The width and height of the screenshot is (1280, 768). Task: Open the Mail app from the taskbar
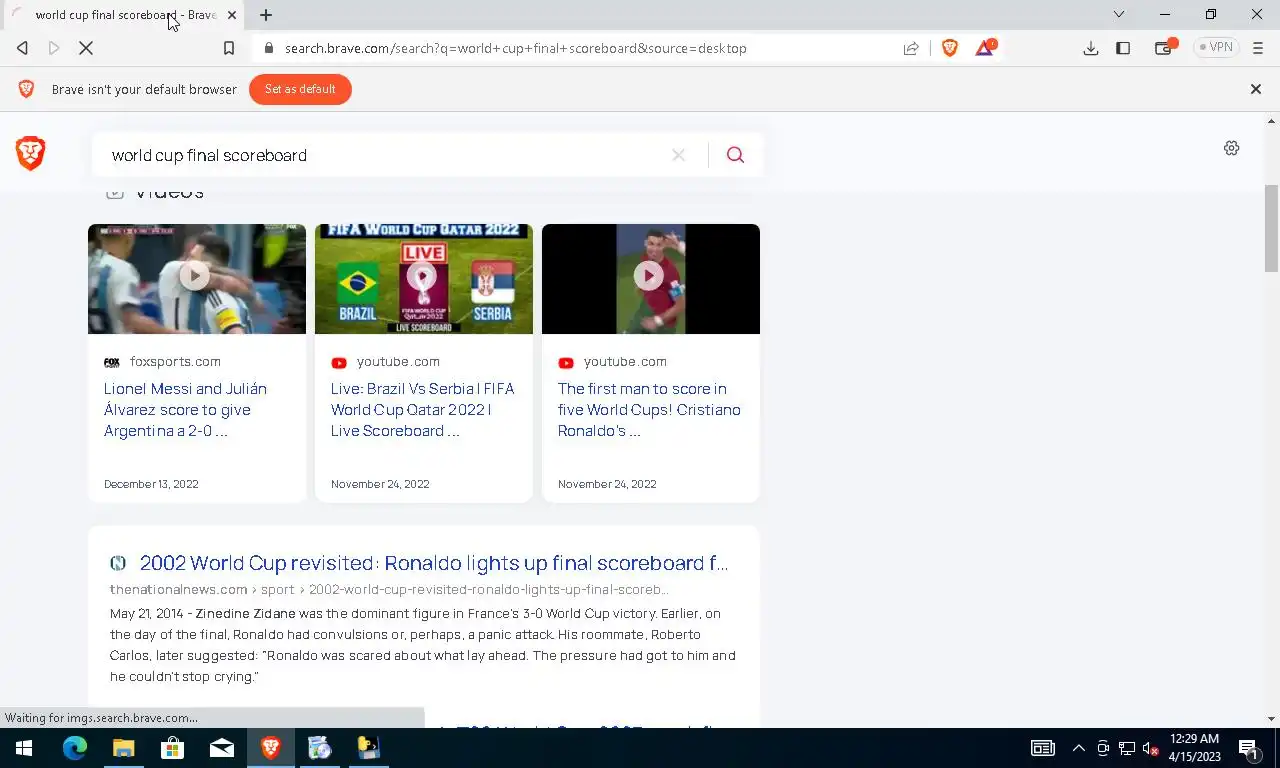(221, 748)
